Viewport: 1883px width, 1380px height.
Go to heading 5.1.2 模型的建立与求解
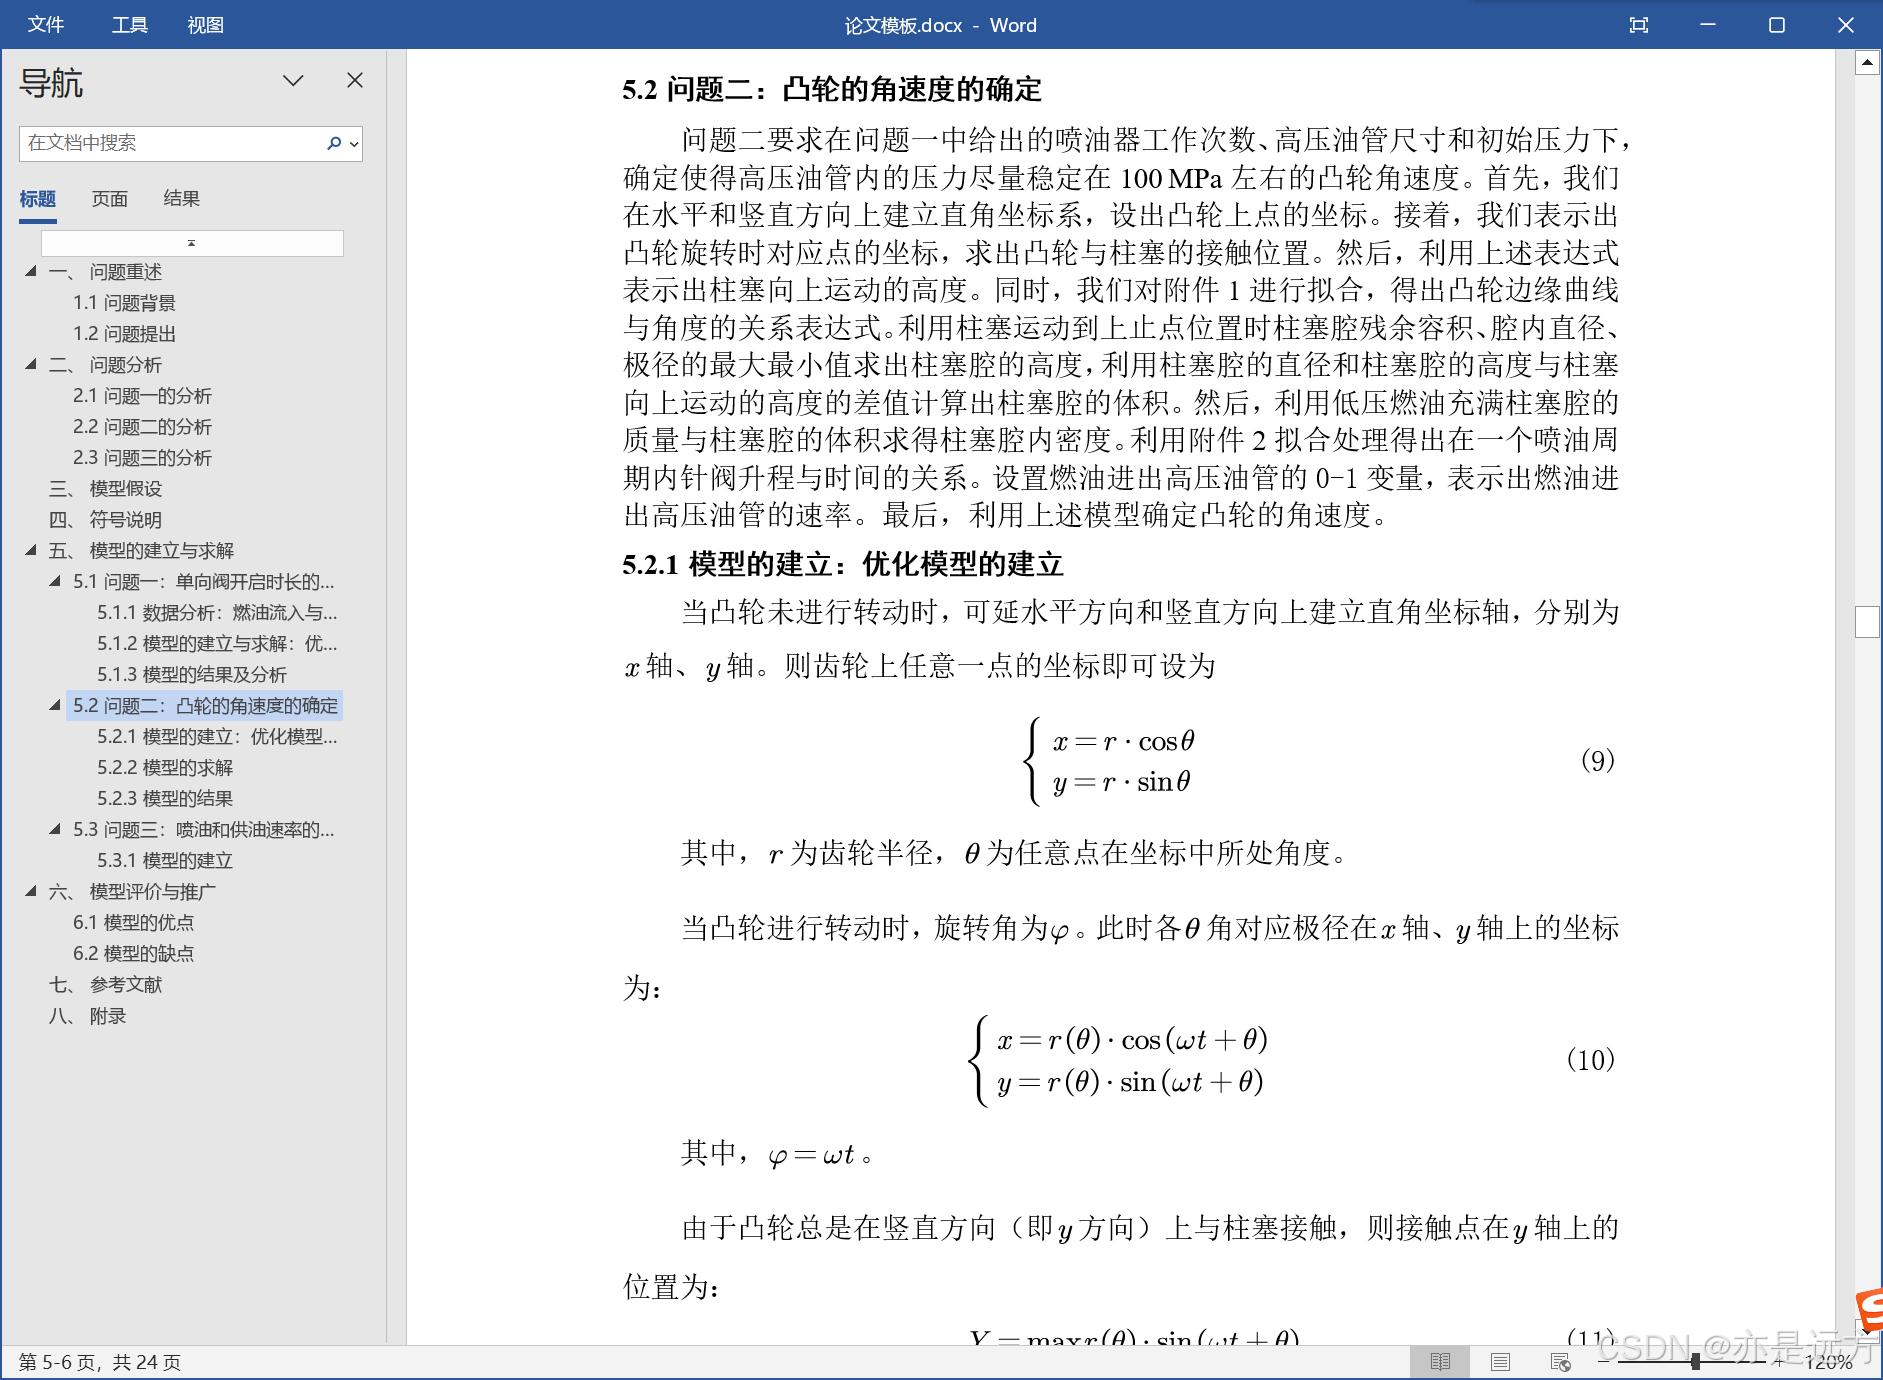(217, 644)
